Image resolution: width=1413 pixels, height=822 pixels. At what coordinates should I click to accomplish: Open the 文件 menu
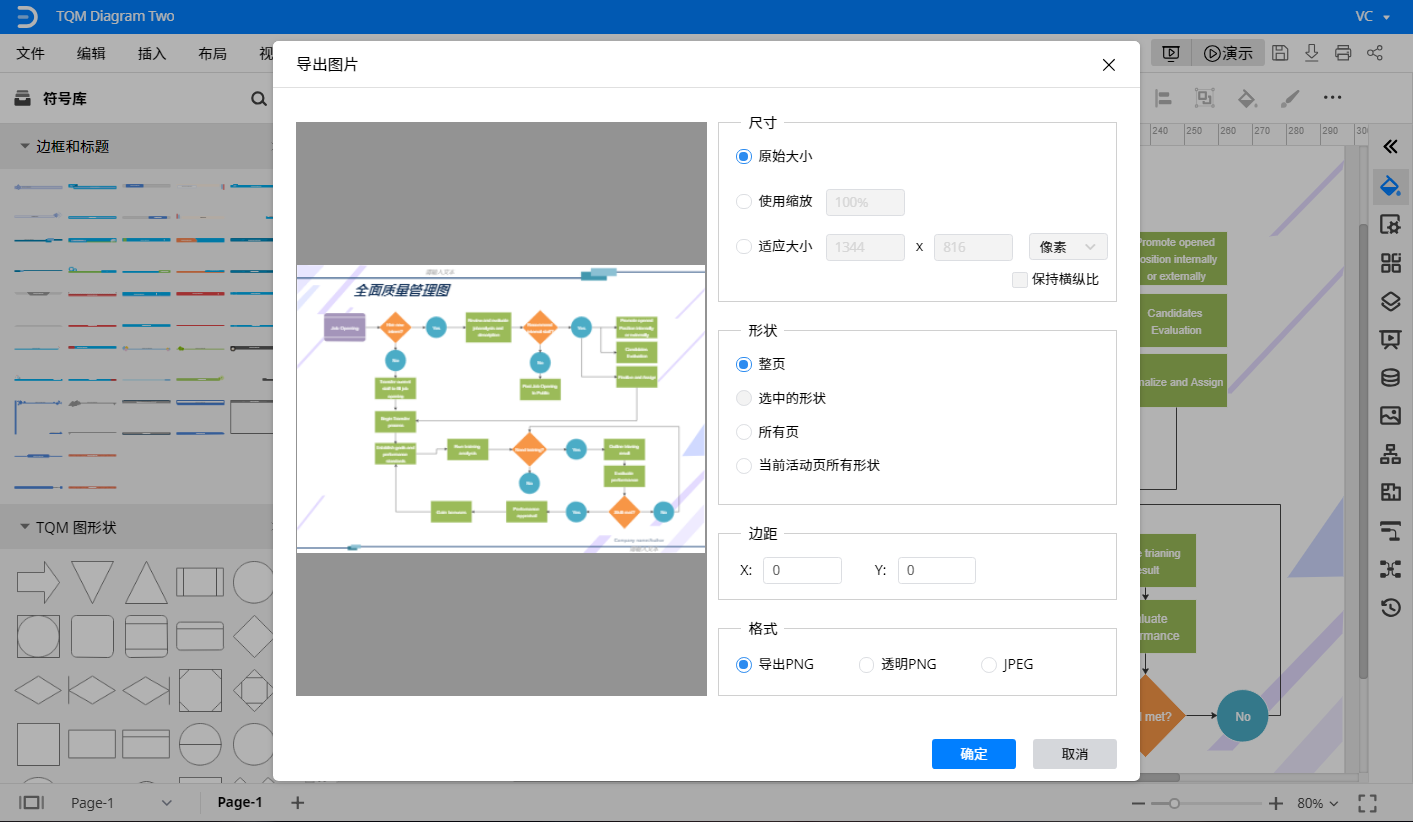point(31,54)
